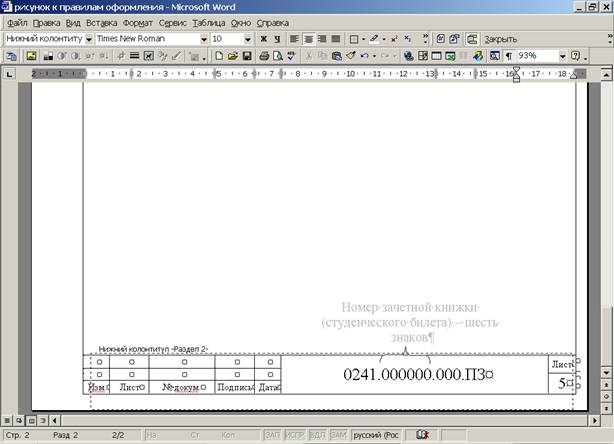Click the Insert Picture toolbar icon

click(31, 56)
